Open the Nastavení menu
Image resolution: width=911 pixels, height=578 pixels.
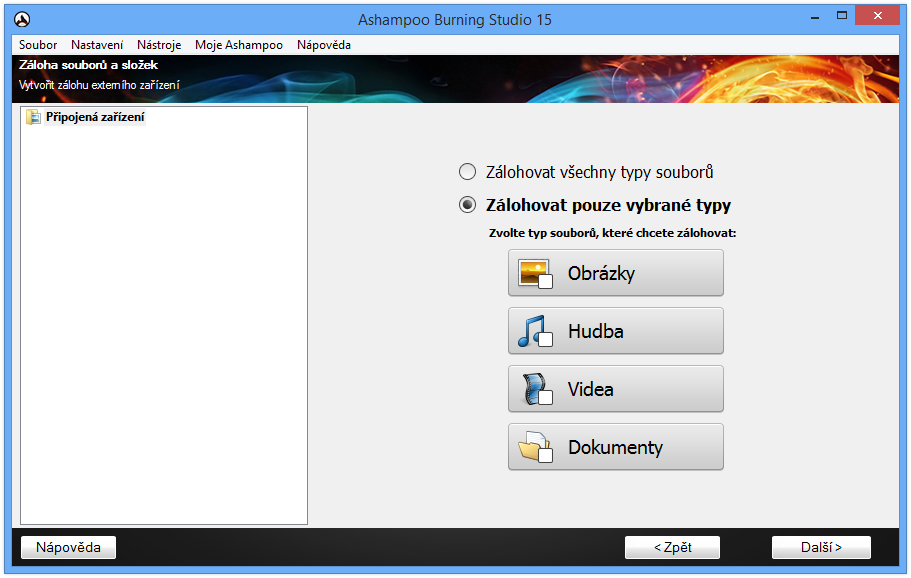tap(97, 45)
